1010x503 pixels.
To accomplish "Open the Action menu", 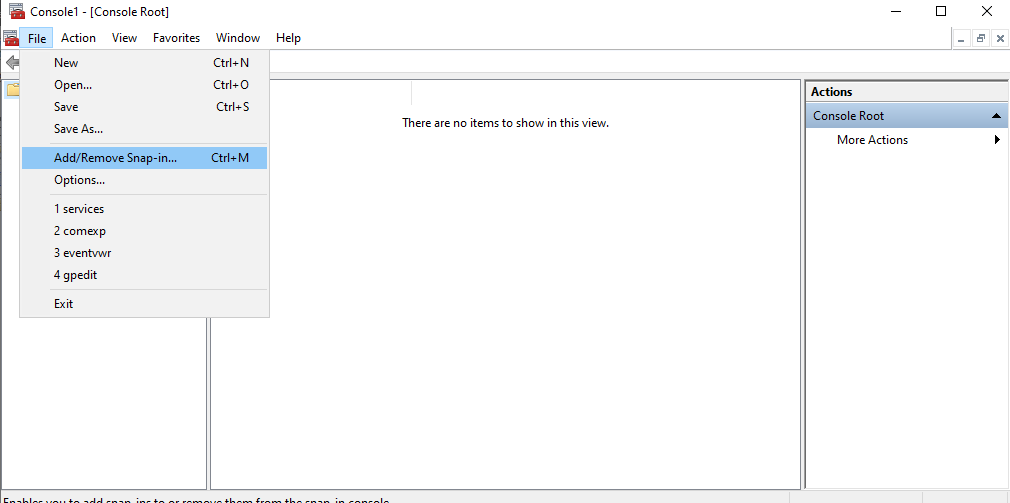I will (79, 38).
